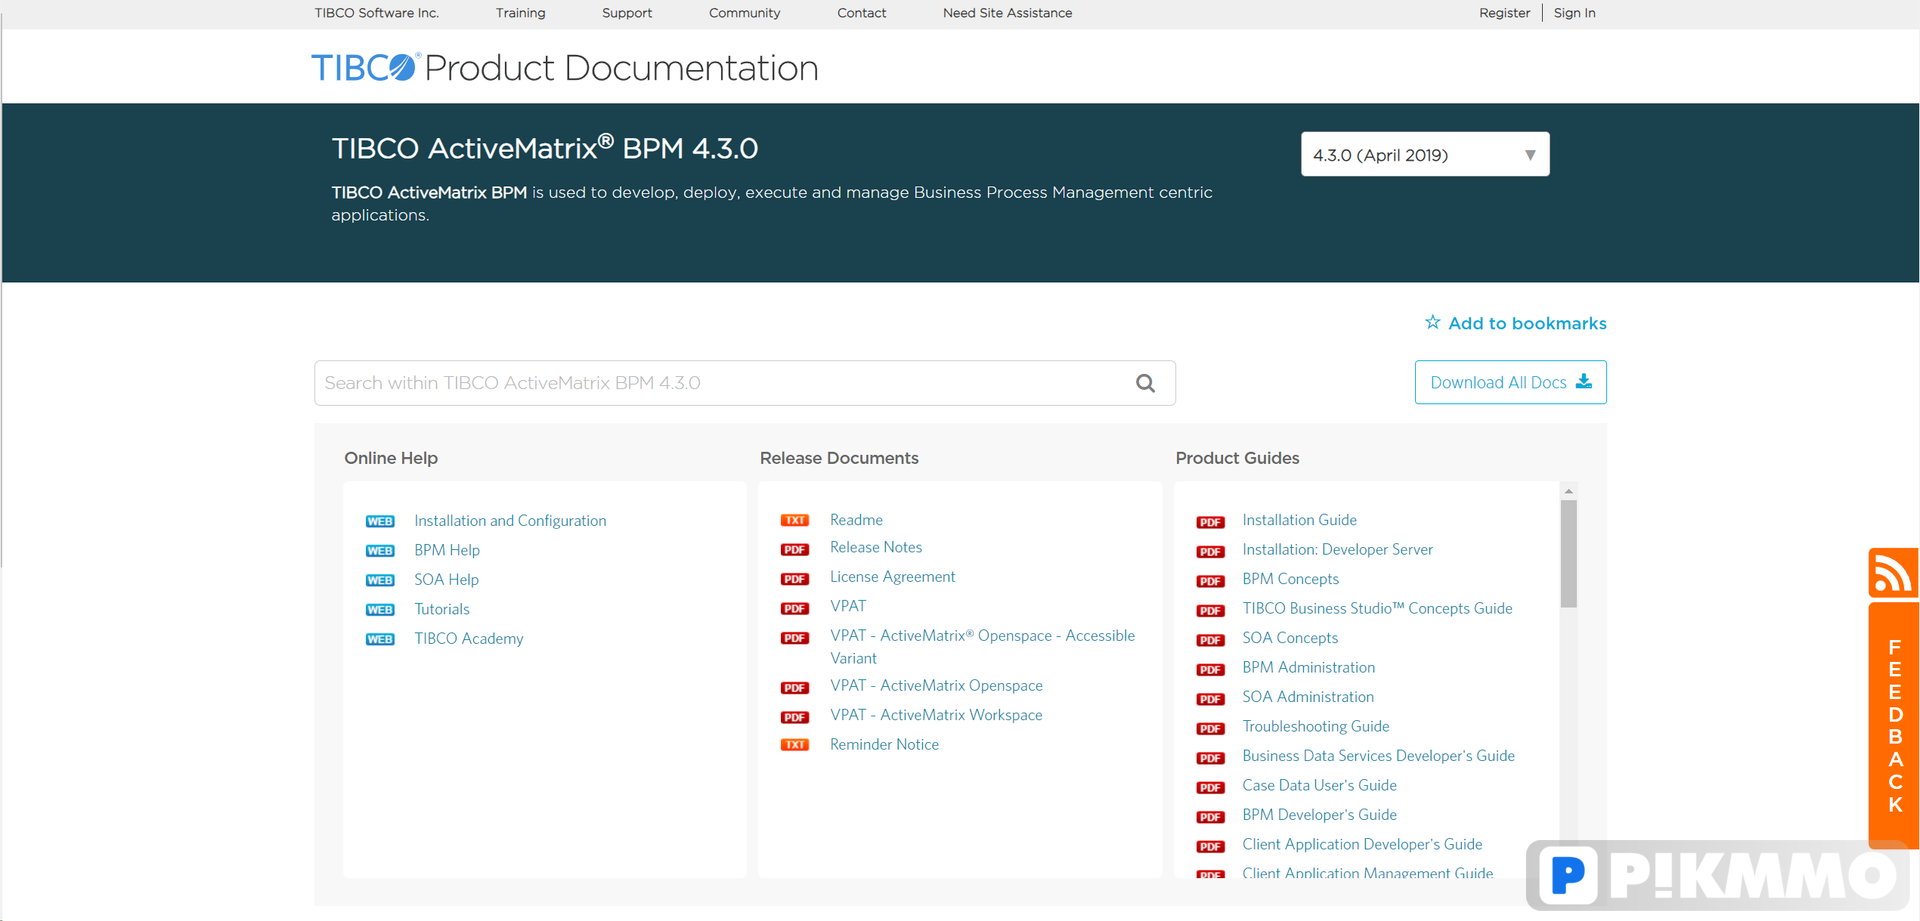Open the Release Notes document
The width and height of the screenshot is (1920, 921).
click(876, 548)
